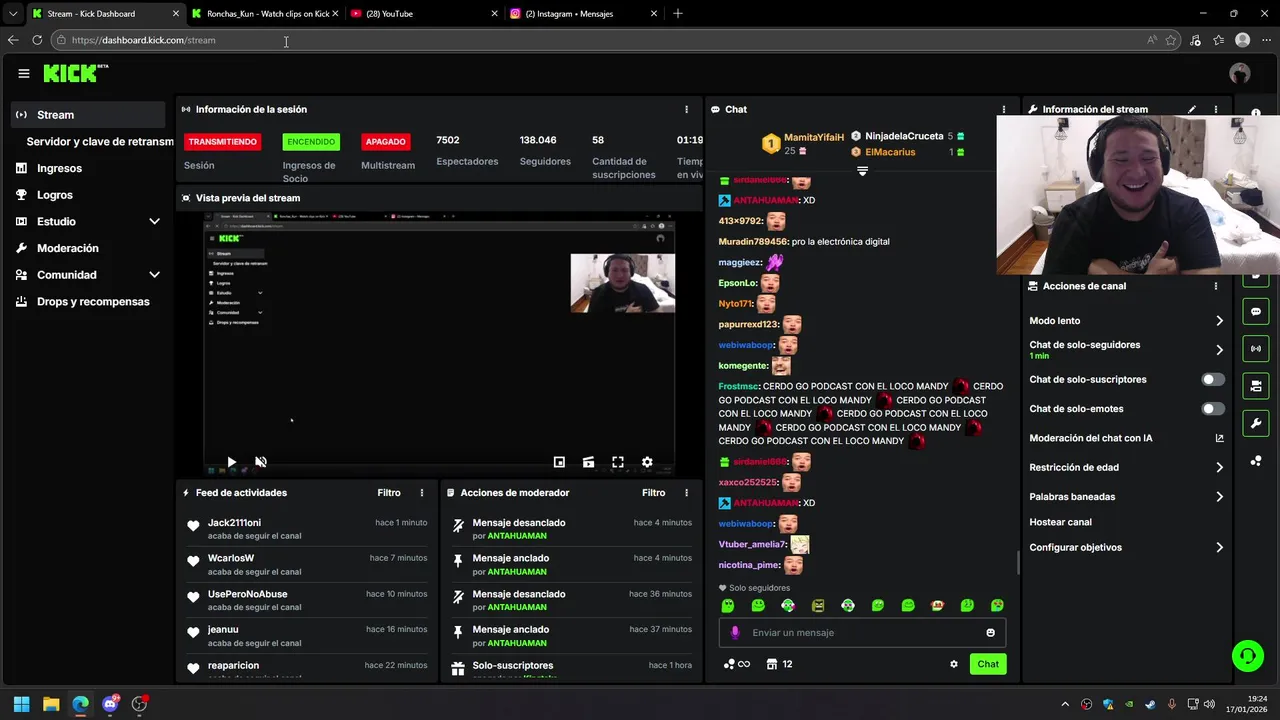
Task: Click the purple microphone icon in chat input
Action: tap(735, 633)
